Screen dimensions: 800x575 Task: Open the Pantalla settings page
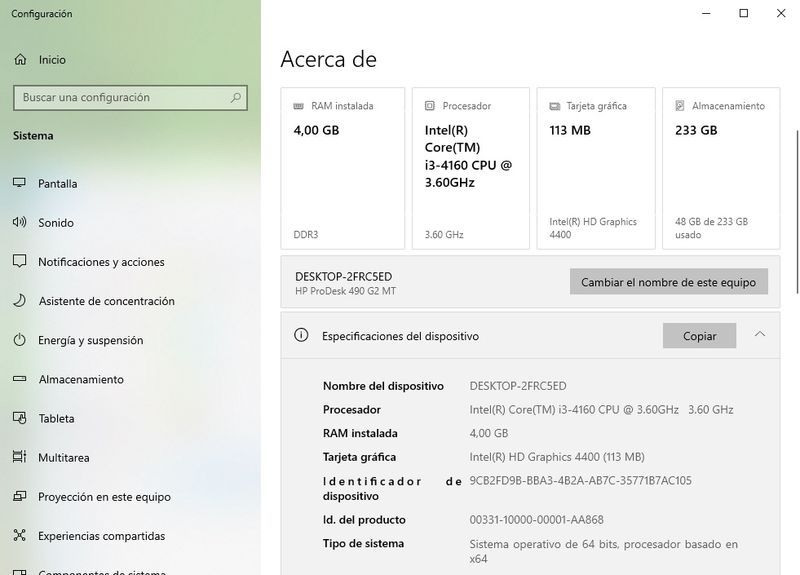(130, 184)
